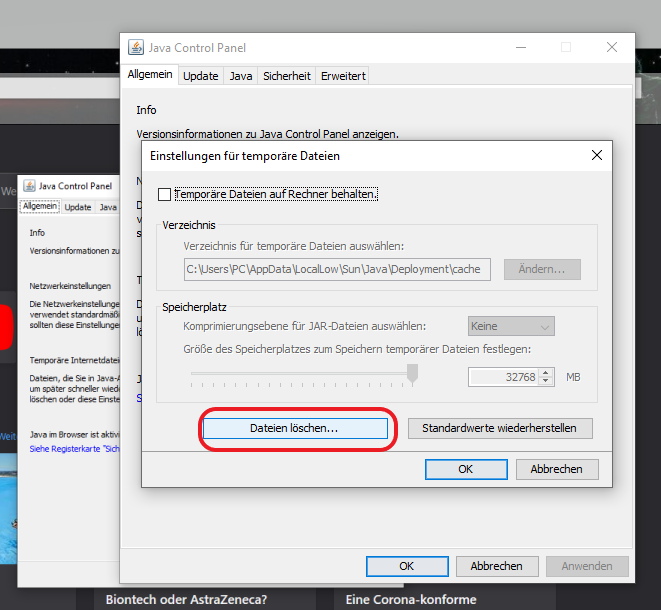Minimize the main Java Control Panel window

click(521, 47)
